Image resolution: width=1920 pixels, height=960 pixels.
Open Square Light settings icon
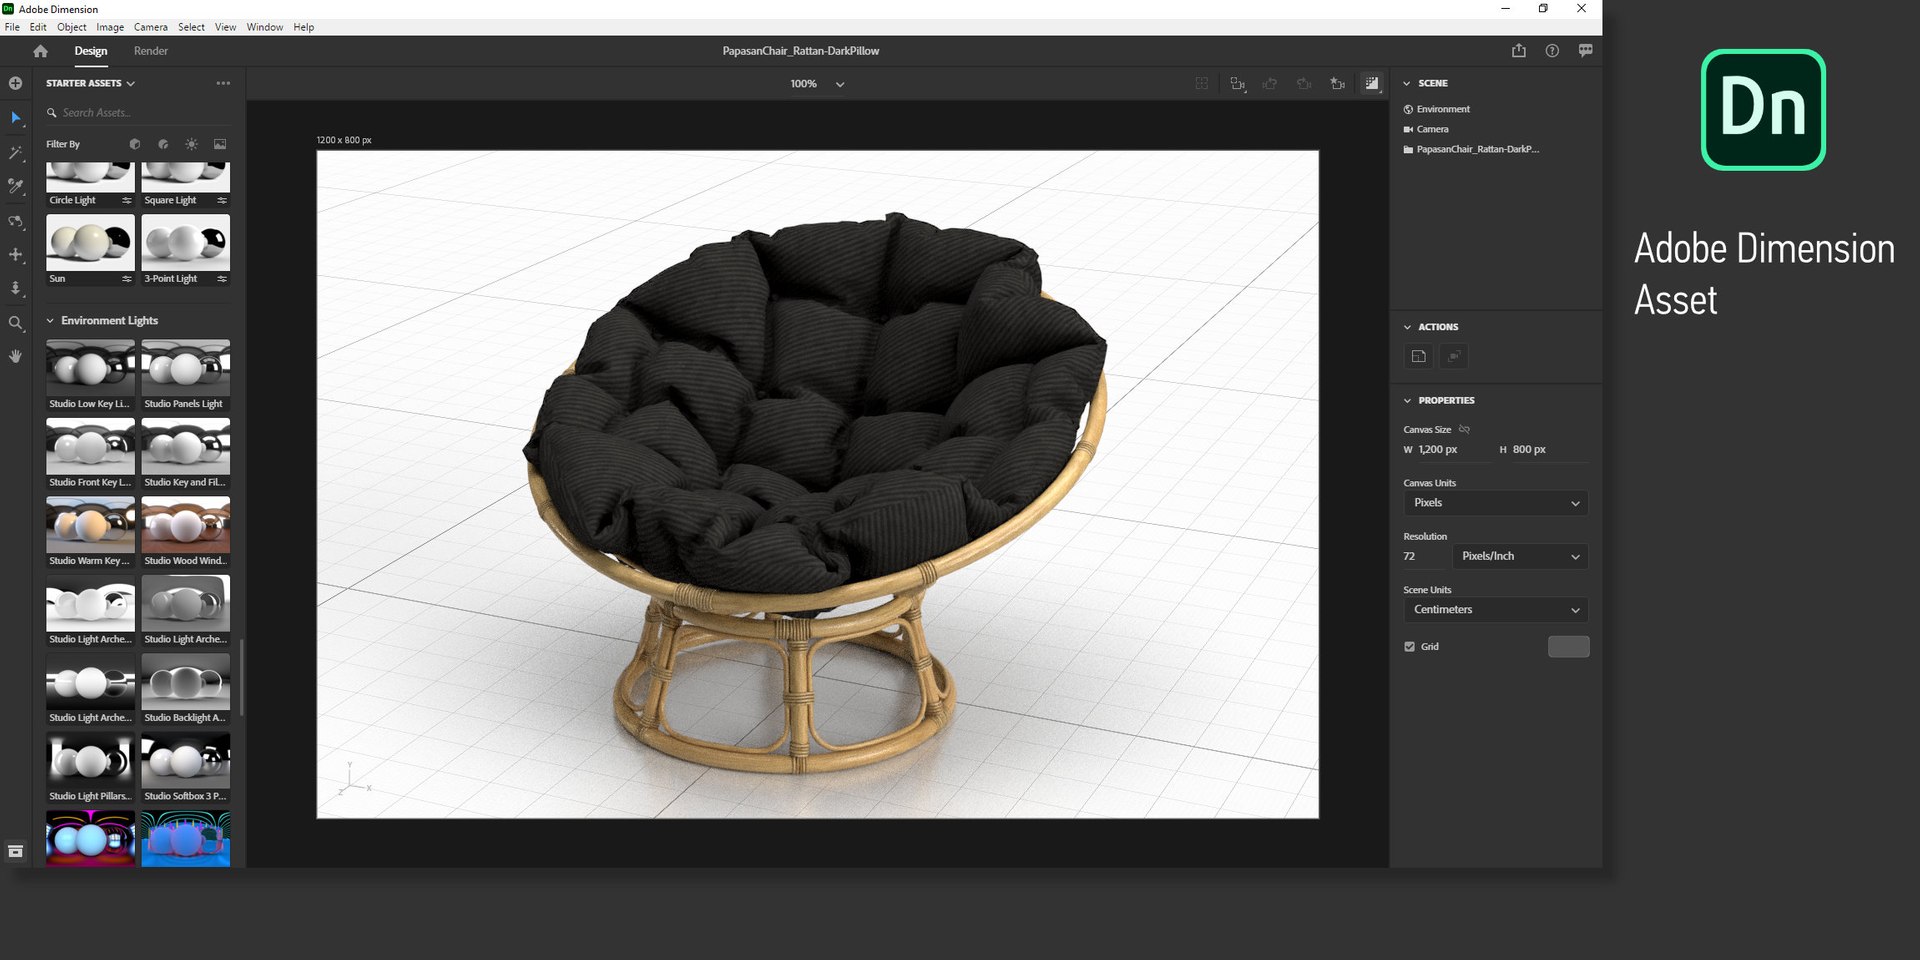[x=222, y=201]
